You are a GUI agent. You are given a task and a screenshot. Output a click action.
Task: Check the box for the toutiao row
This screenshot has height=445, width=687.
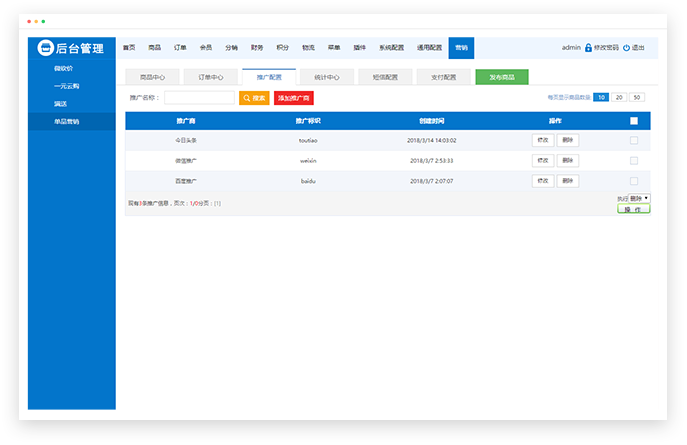[634, 140]
